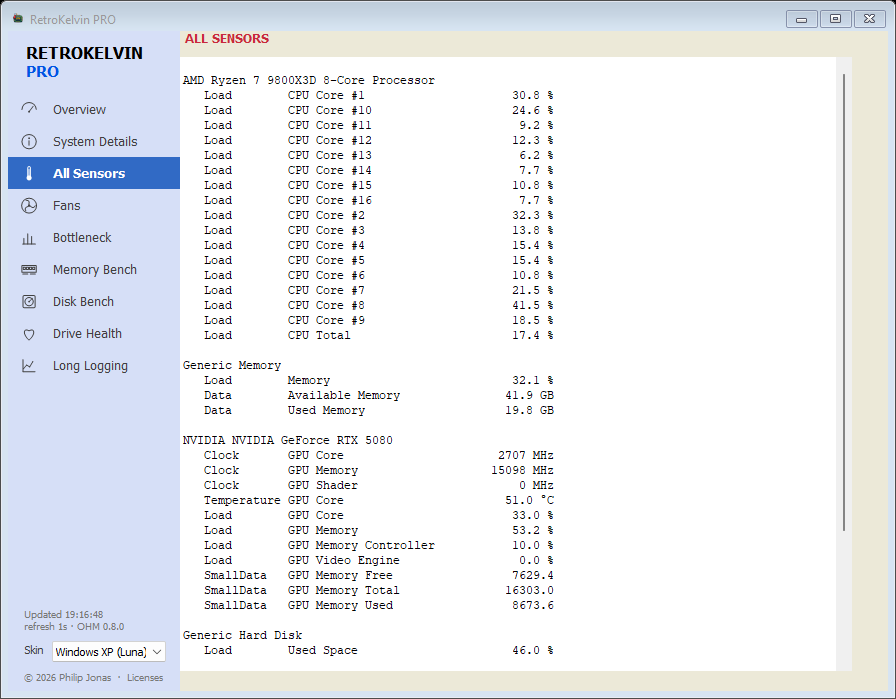This screenshot has height=699, width=896.
Task: Click the GPU Core clock 2707 MHz row
Action: [378, 455]
